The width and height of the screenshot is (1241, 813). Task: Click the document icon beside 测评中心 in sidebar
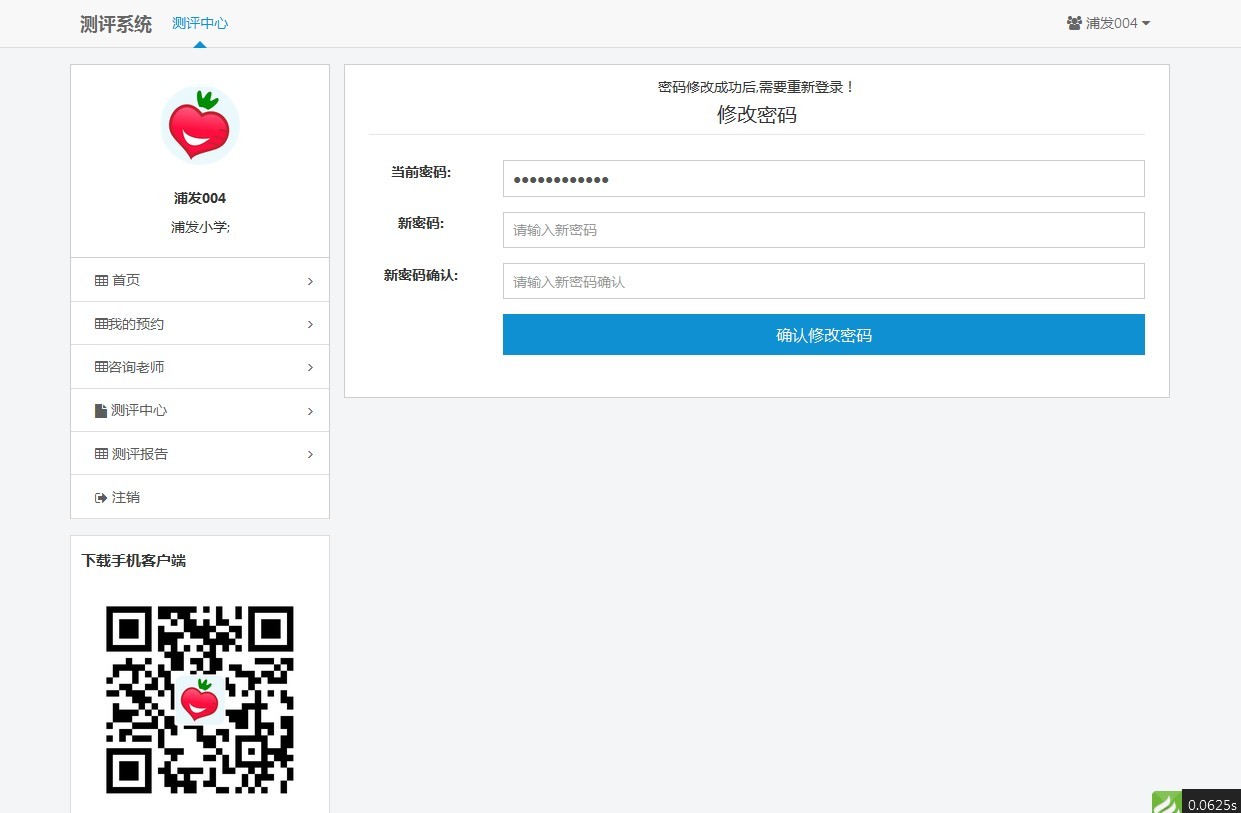pyautogui.click(x=101, y=411)
